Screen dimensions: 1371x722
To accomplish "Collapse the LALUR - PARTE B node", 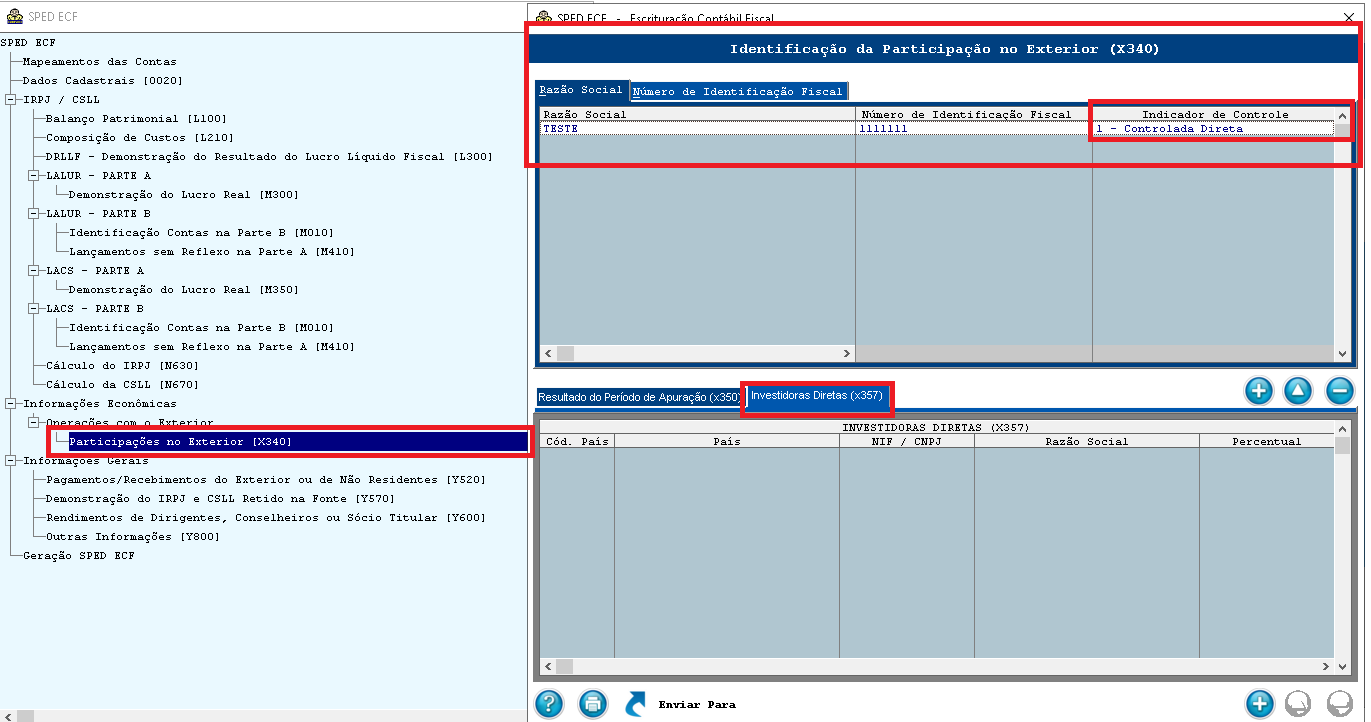I will click(34, 213).
